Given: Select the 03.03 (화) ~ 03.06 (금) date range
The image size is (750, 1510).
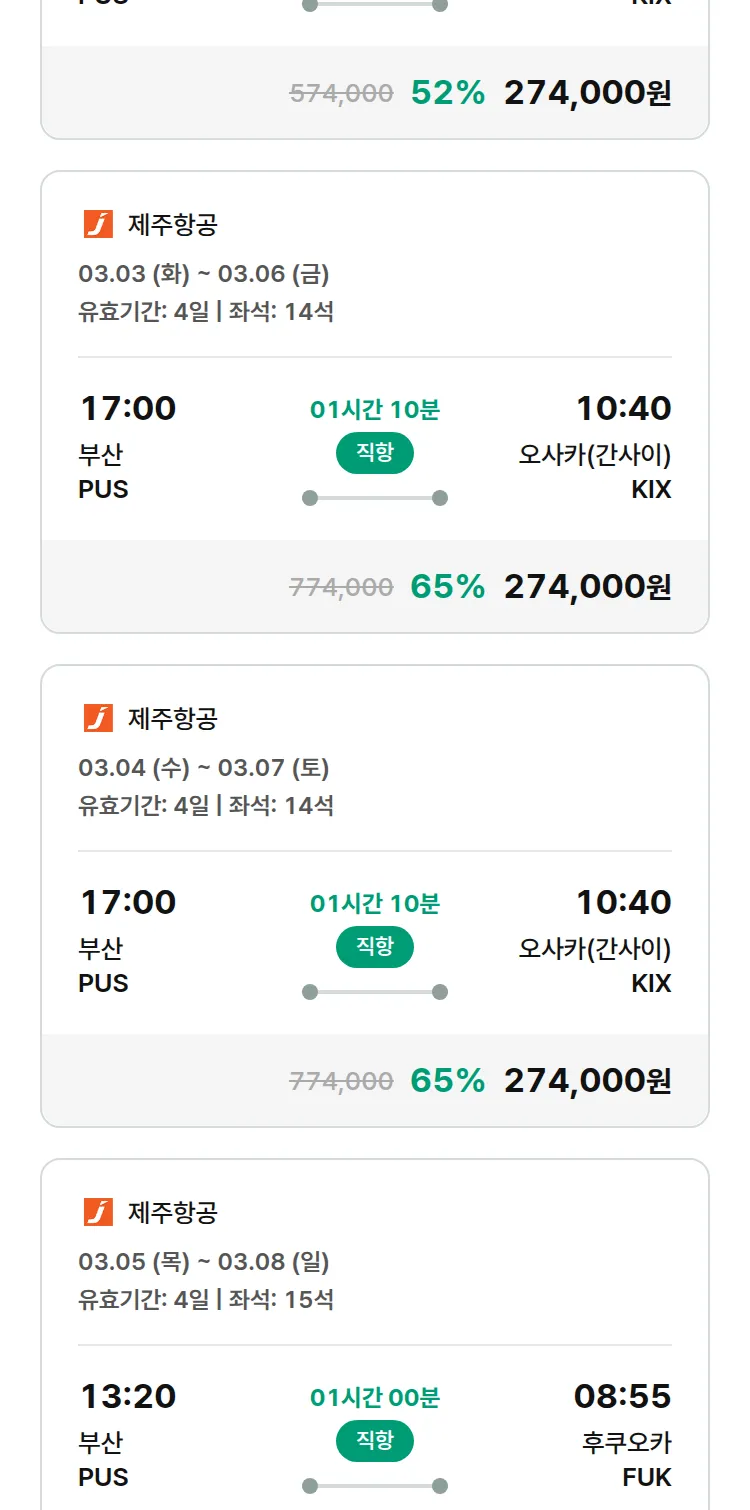Looking at the screenshot, I should pyautogui.click(x=204, y=274).
